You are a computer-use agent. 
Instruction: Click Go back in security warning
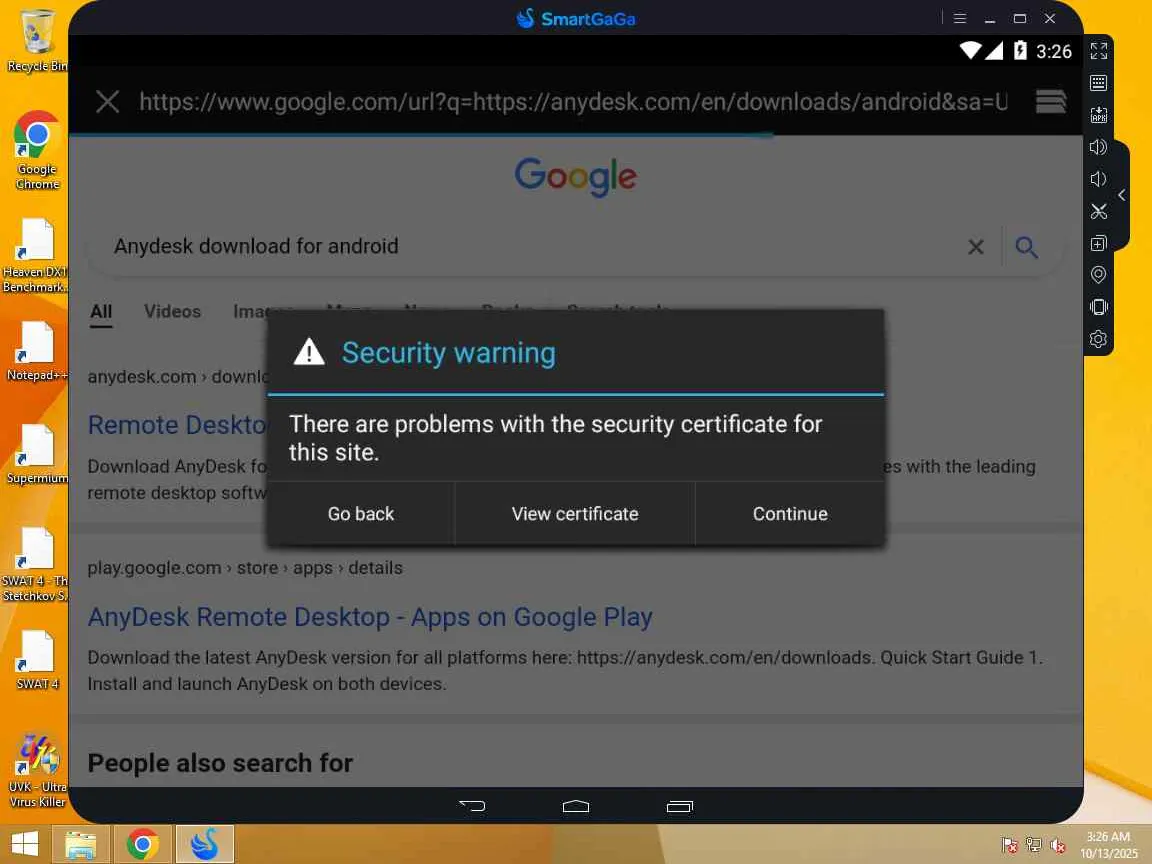click(361, 514)
